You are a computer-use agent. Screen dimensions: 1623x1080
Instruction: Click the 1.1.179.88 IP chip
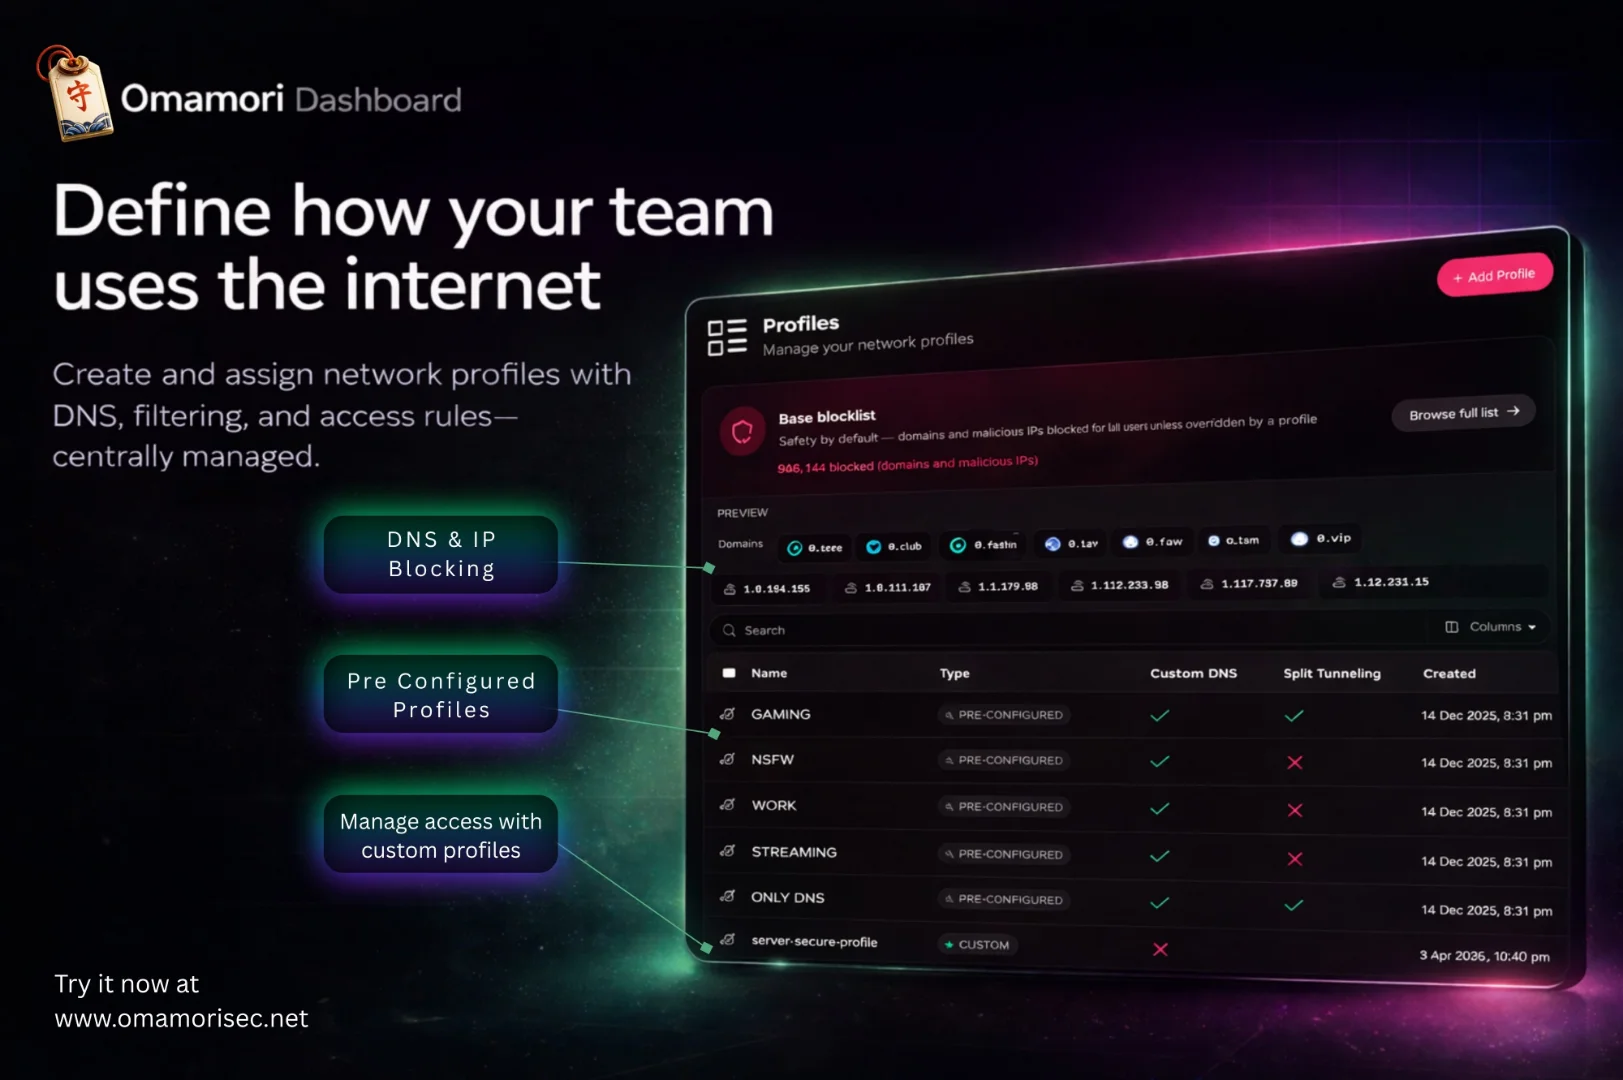coord(998,586)
